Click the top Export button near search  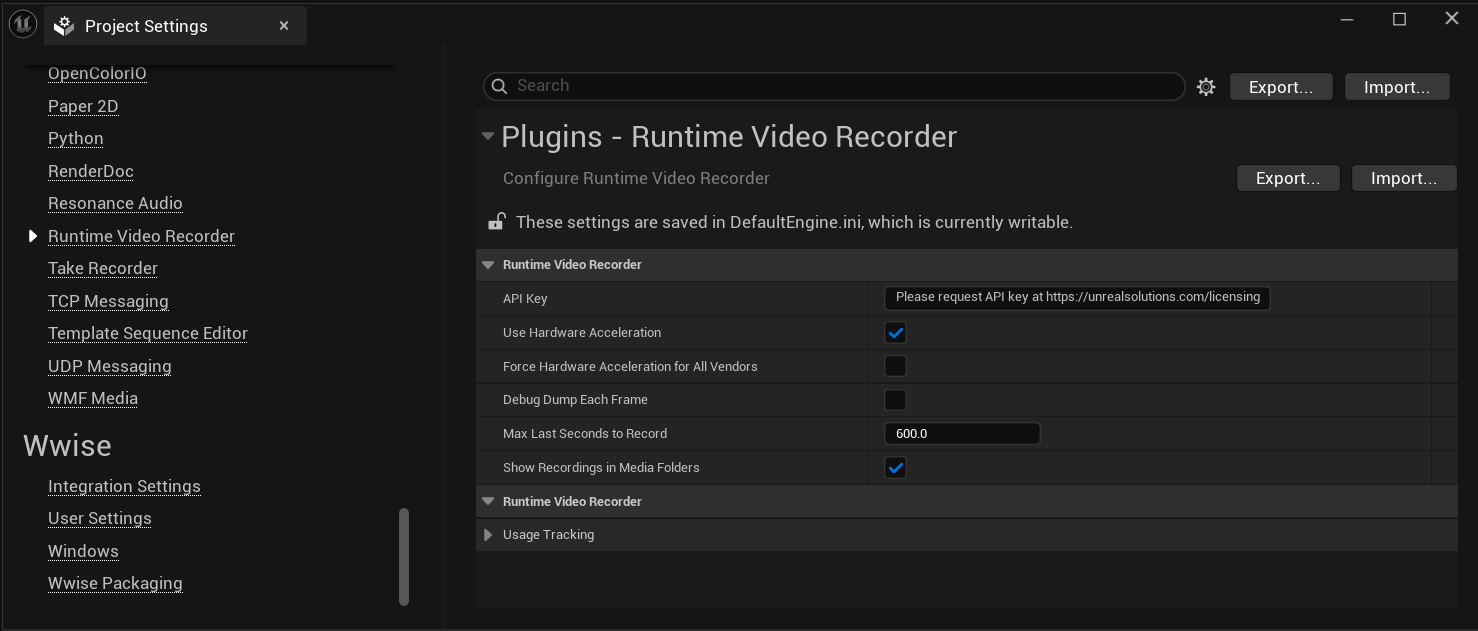(x=1281, y=87)
